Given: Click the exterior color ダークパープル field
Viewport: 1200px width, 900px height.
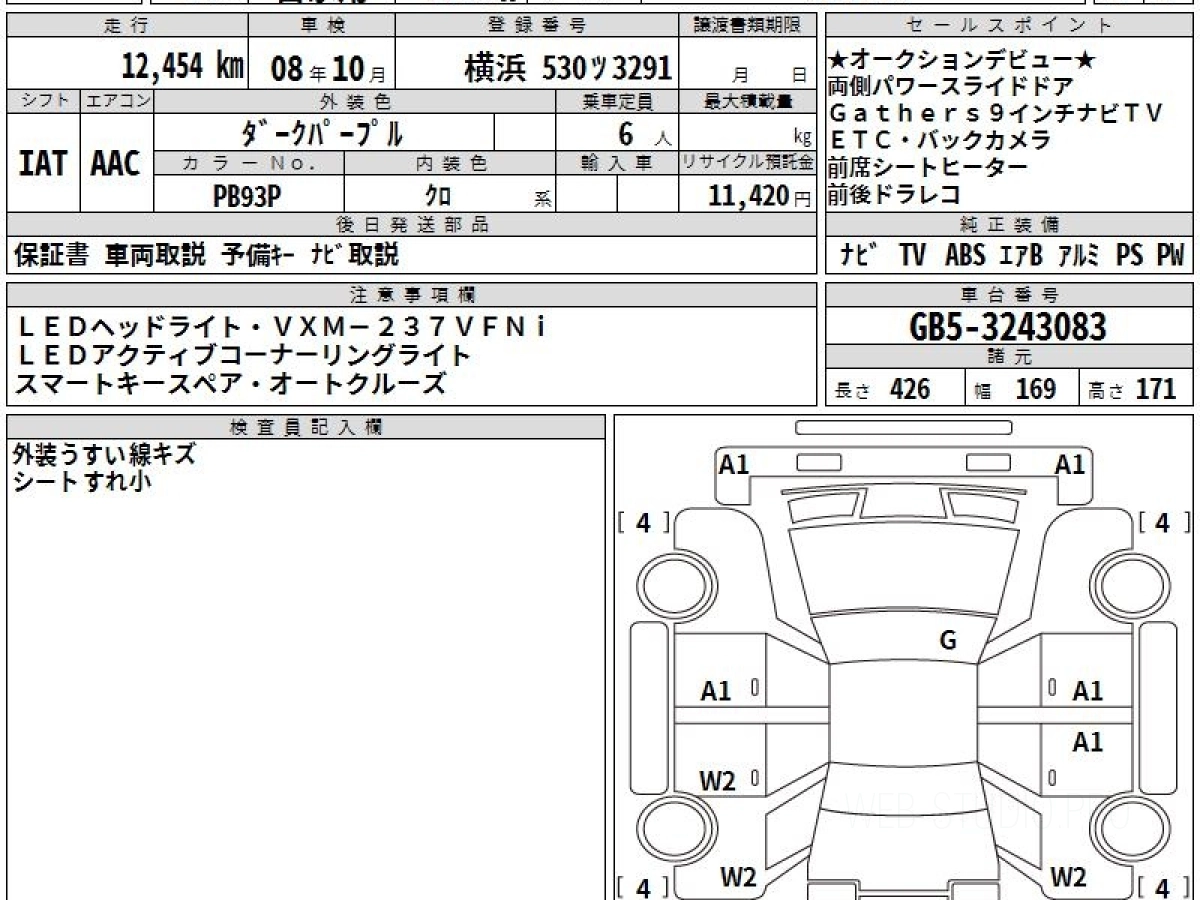Looking at the screenshot, I should click(324, 132).
